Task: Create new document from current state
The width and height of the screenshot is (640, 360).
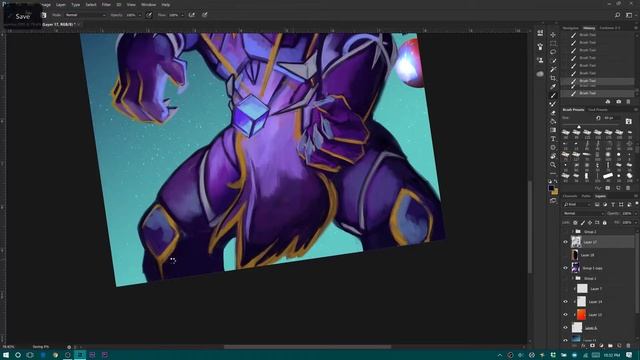Action: (x=608, y=102)
